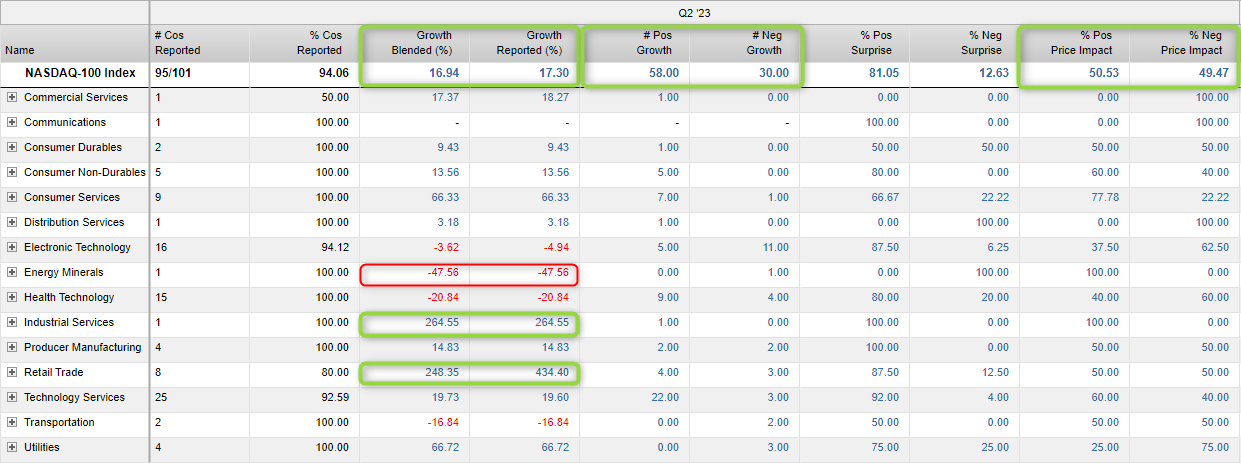The image size is (1241, 463).
Task: Click the index negative surprise 12.63
Action: click(x=993, y=73)
